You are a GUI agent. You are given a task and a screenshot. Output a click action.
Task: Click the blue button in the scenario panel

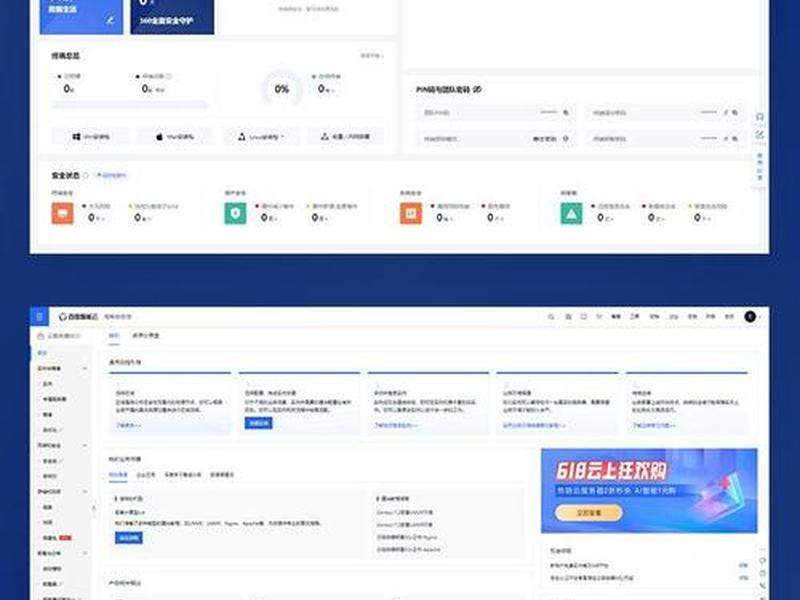pyautogui.click(x=129, y=538)
